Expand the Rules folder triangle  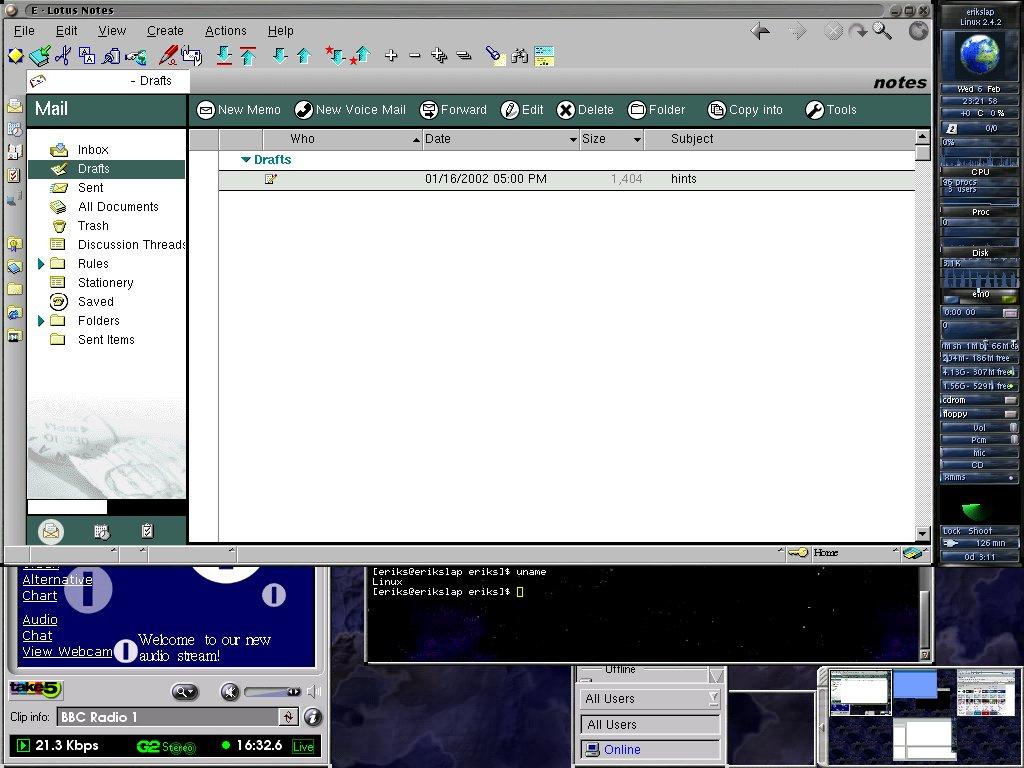tap(40, 264)
